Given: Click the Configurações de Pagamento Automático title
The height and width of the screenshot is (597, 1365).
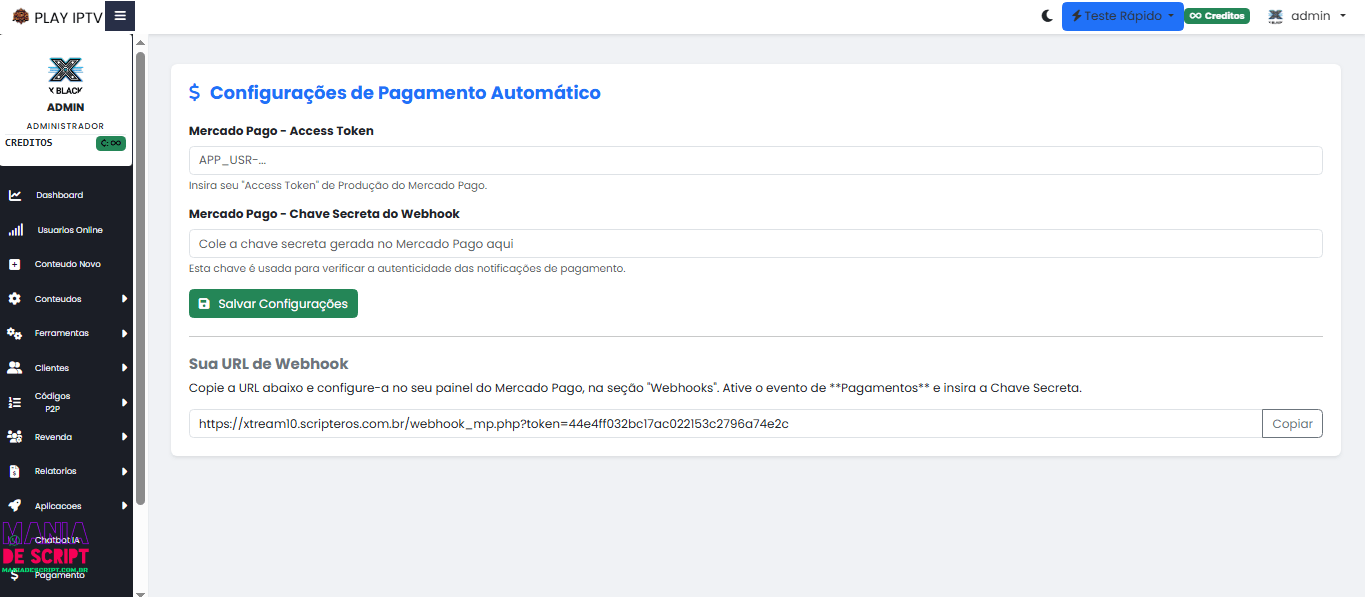Looking at the screenshot, I should pos(405,93).
